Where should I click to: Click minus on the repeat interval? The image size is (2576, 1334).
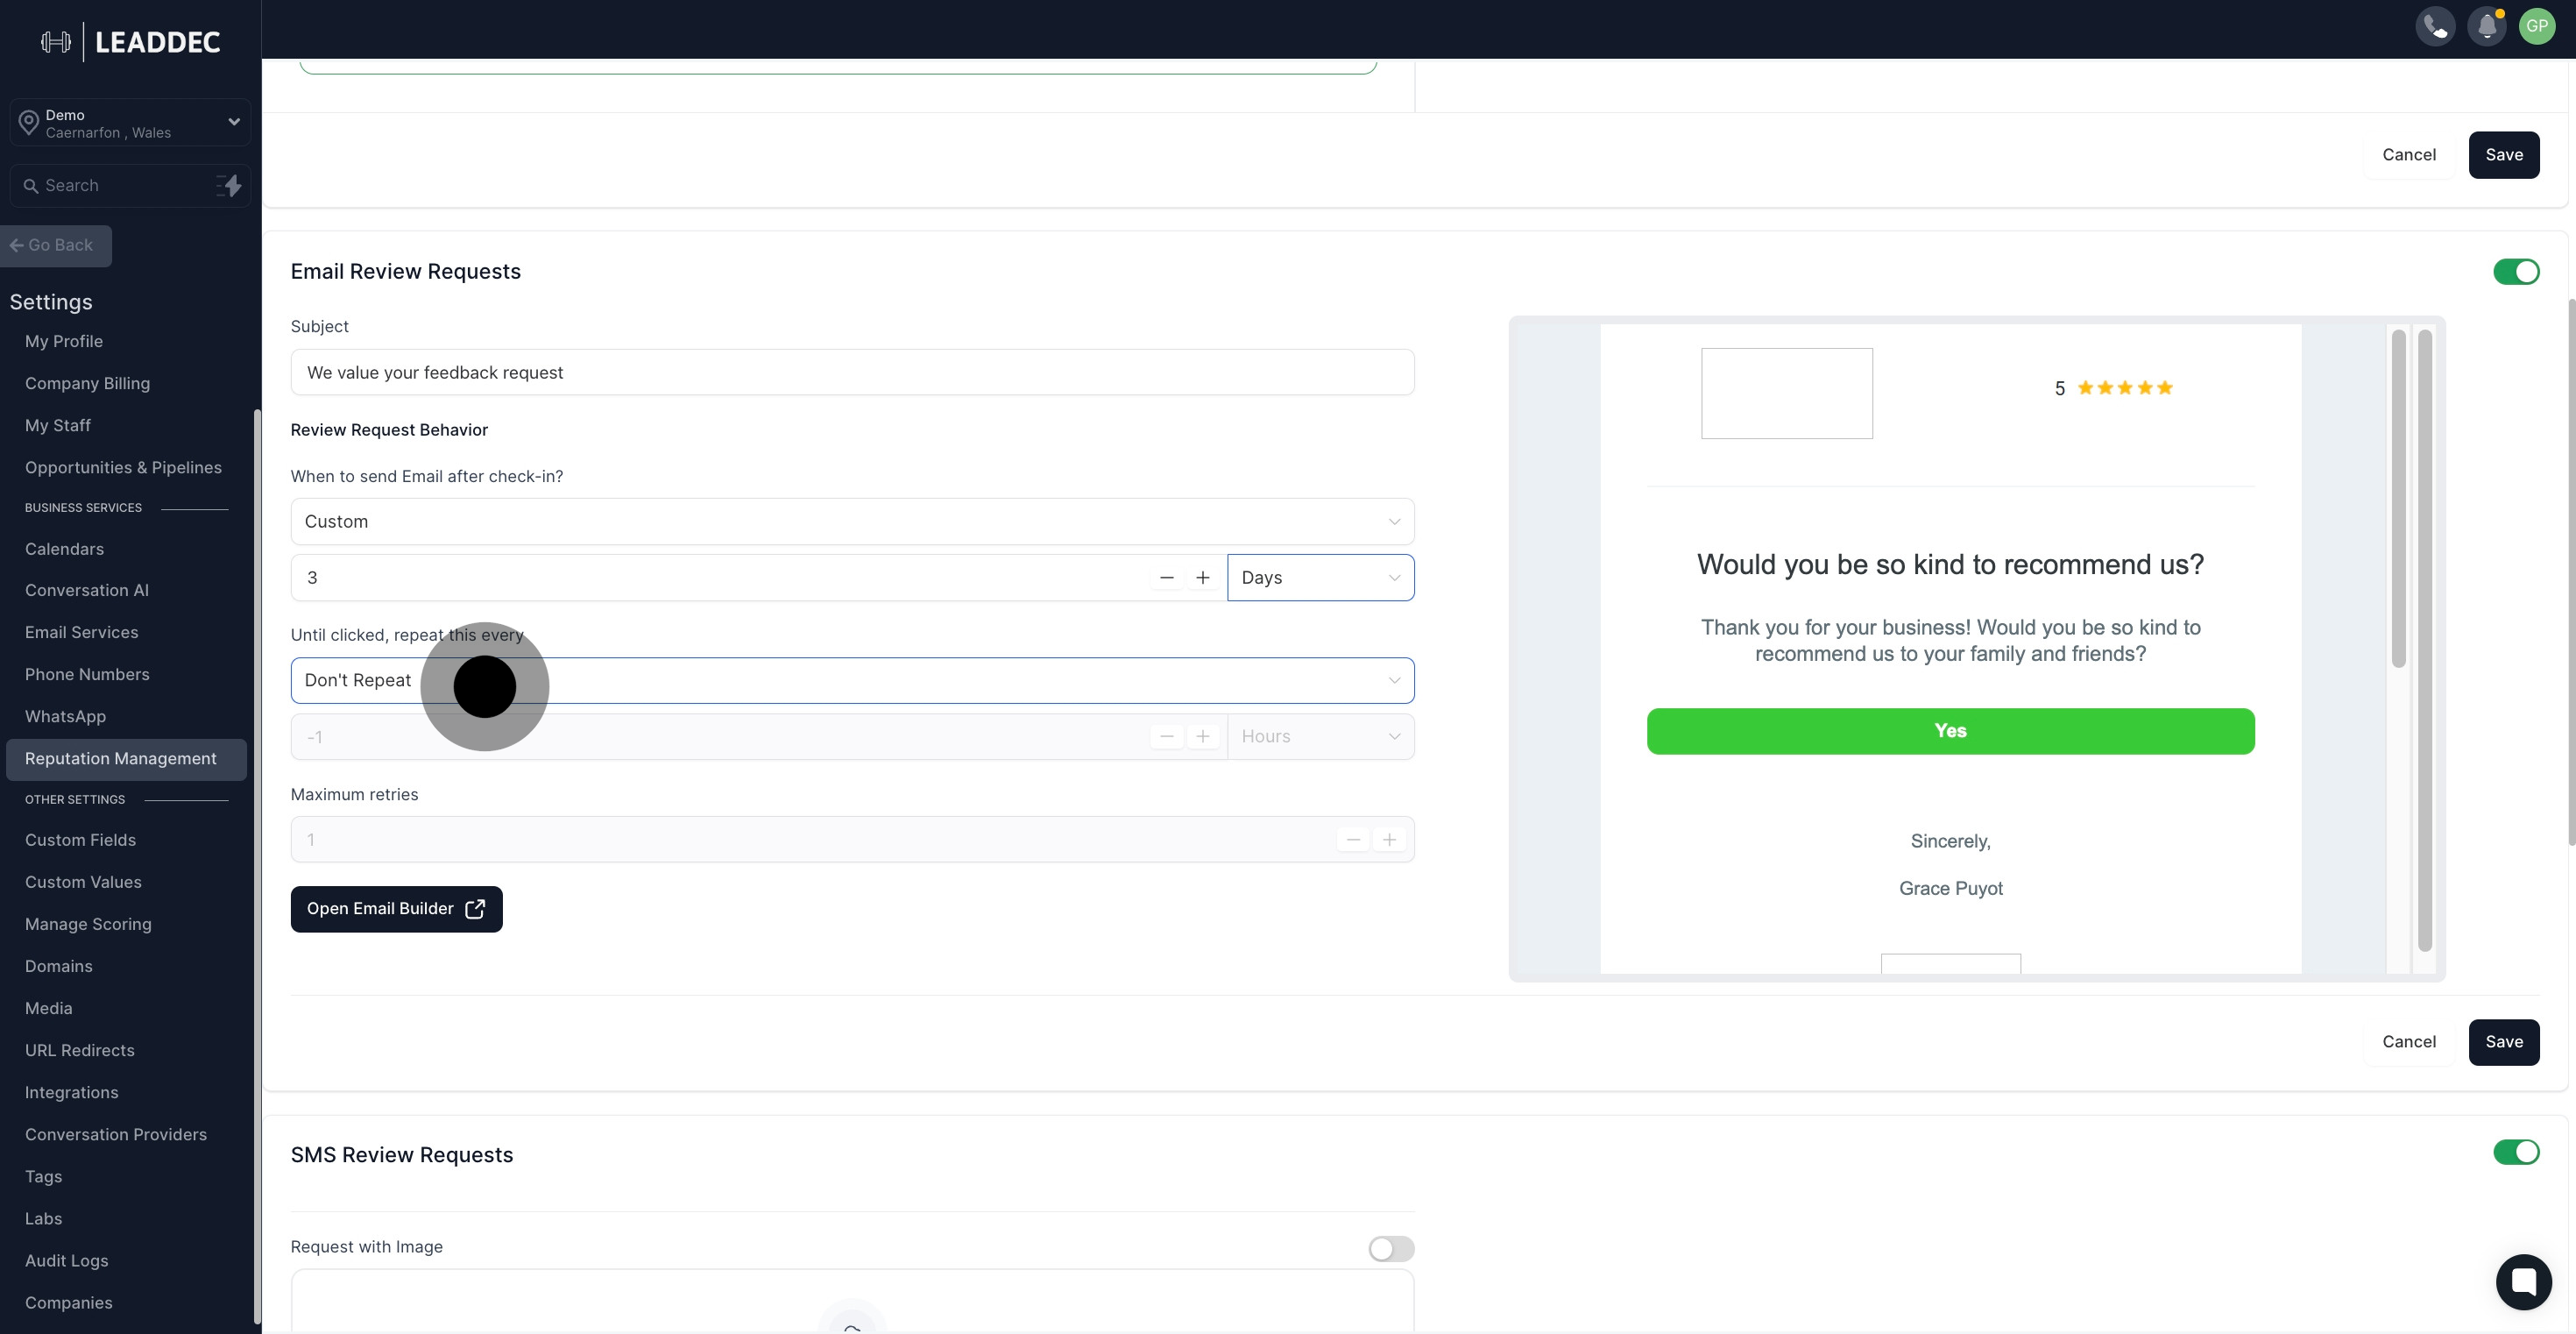(x=1166, y=737)
